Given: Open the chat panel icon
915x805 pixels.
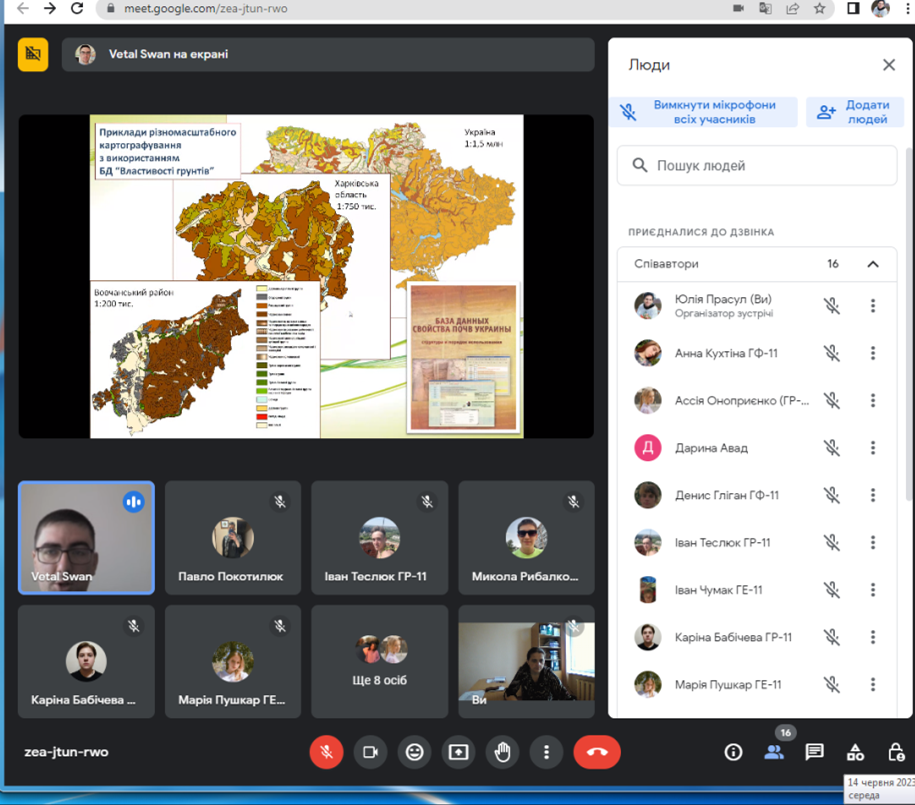Looking at the screenshot, I should coord(814,752).
